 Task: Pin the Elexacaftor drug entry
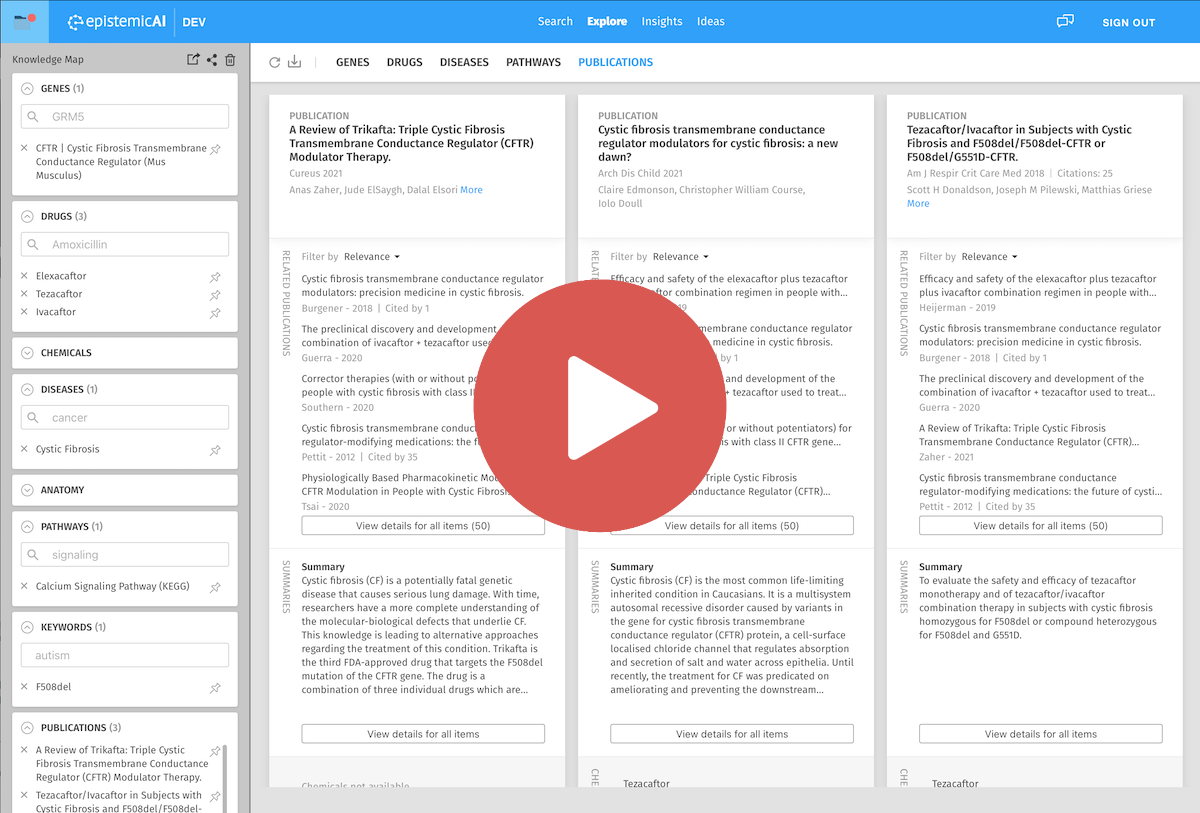click(x=215, y=277)
